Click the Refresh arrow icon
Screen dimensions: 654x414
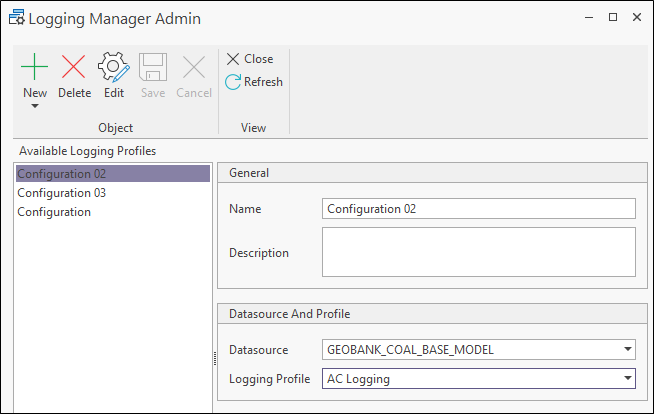tap(233, 82)
